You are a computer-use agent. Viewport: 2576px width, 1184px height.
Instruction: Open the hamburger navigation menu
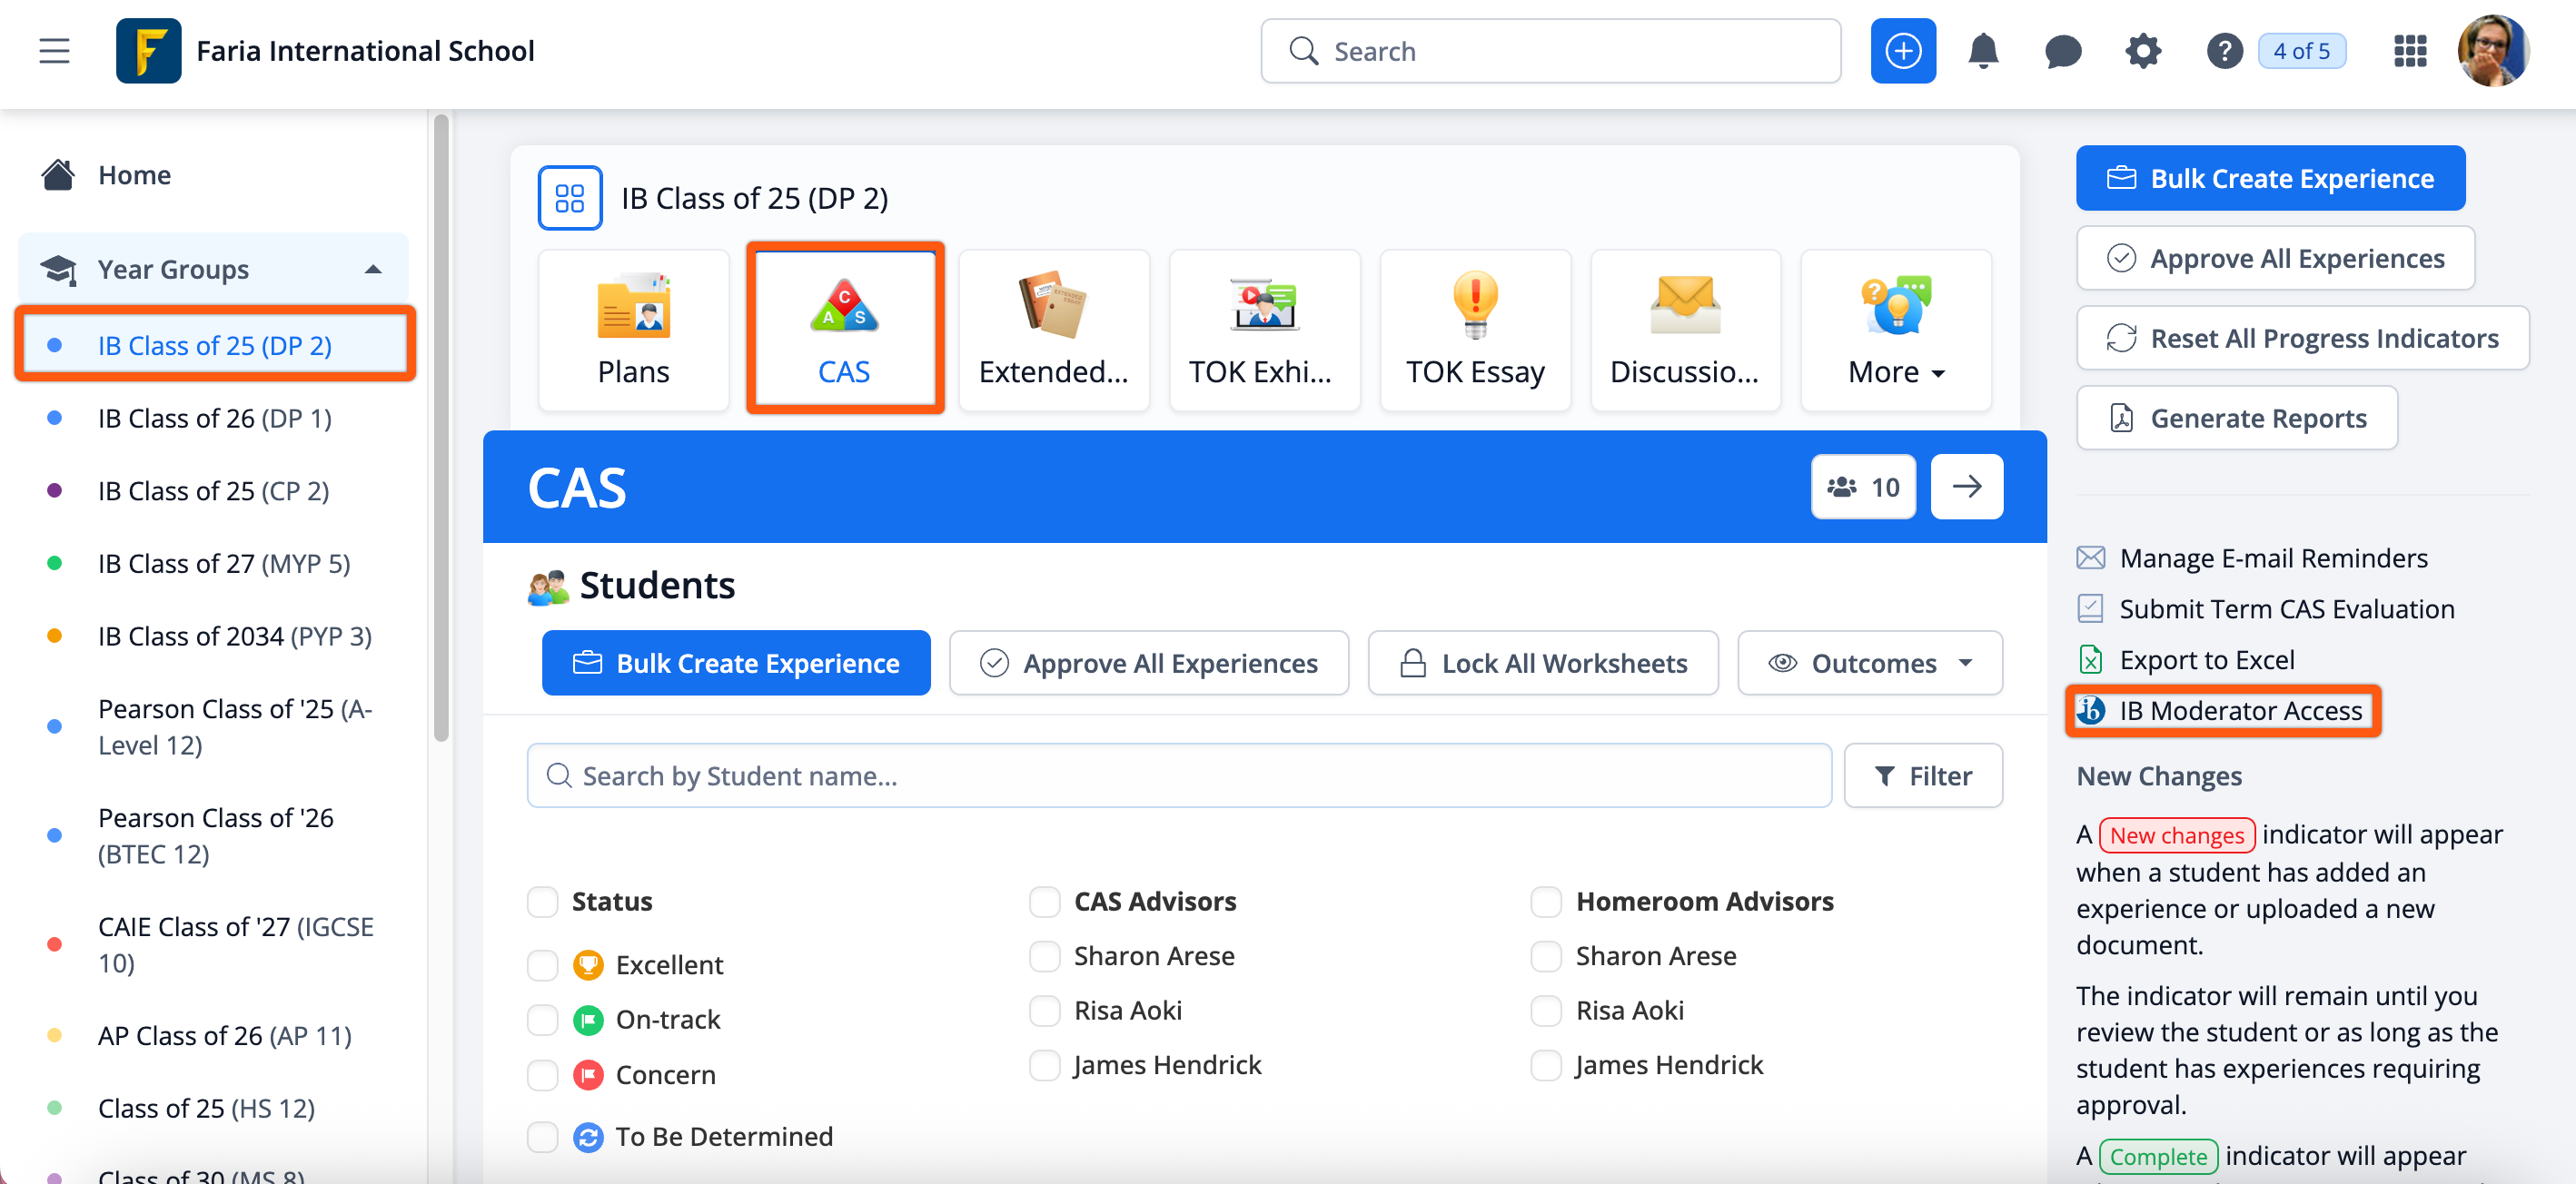tap(54, 51)
